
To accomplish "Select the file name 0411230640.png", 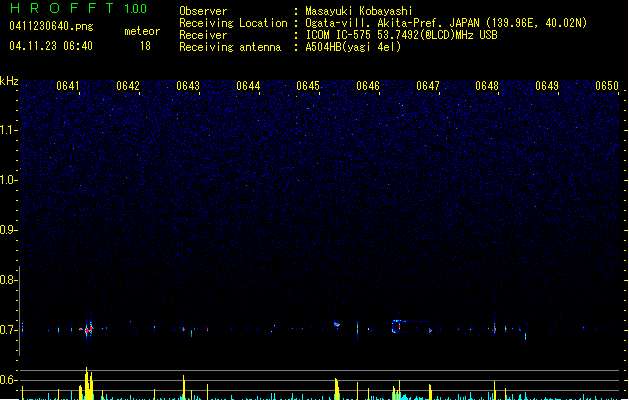I will 51,26.
